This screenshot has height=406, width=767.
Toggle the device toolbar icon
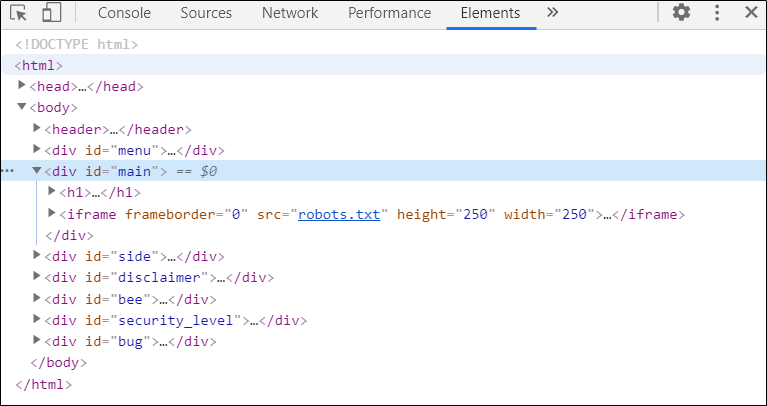(x=51, y=13)
